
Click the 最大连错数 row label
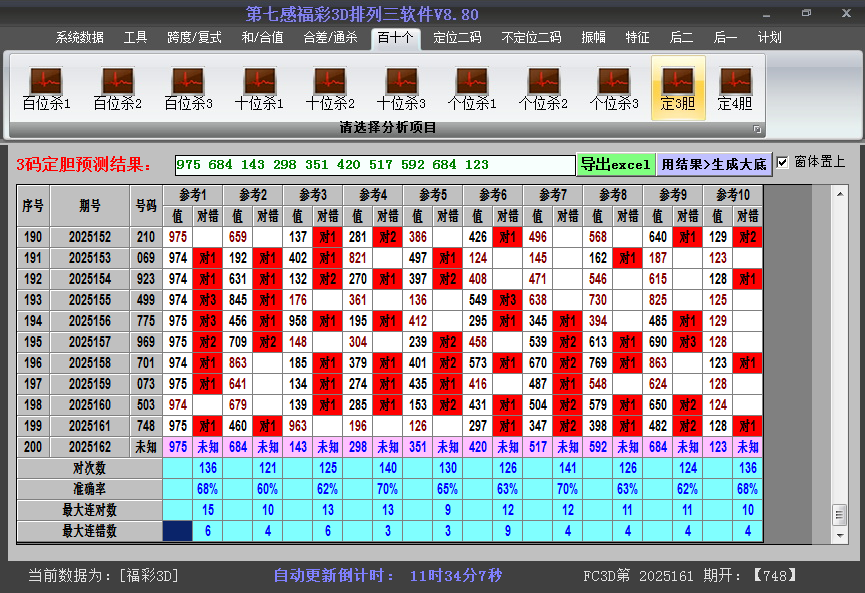pos(89,531)
